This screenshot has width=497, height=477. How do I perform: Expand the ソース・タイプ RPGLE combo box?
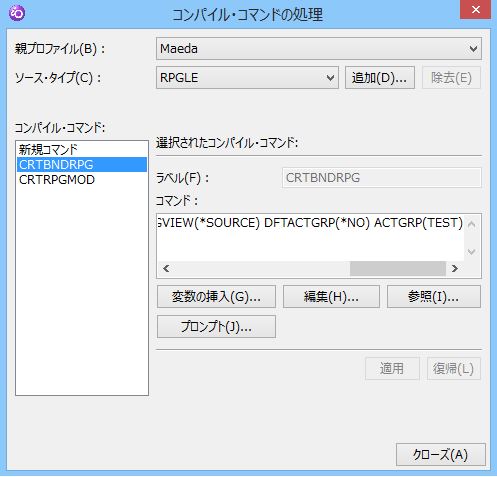(247, 78)
